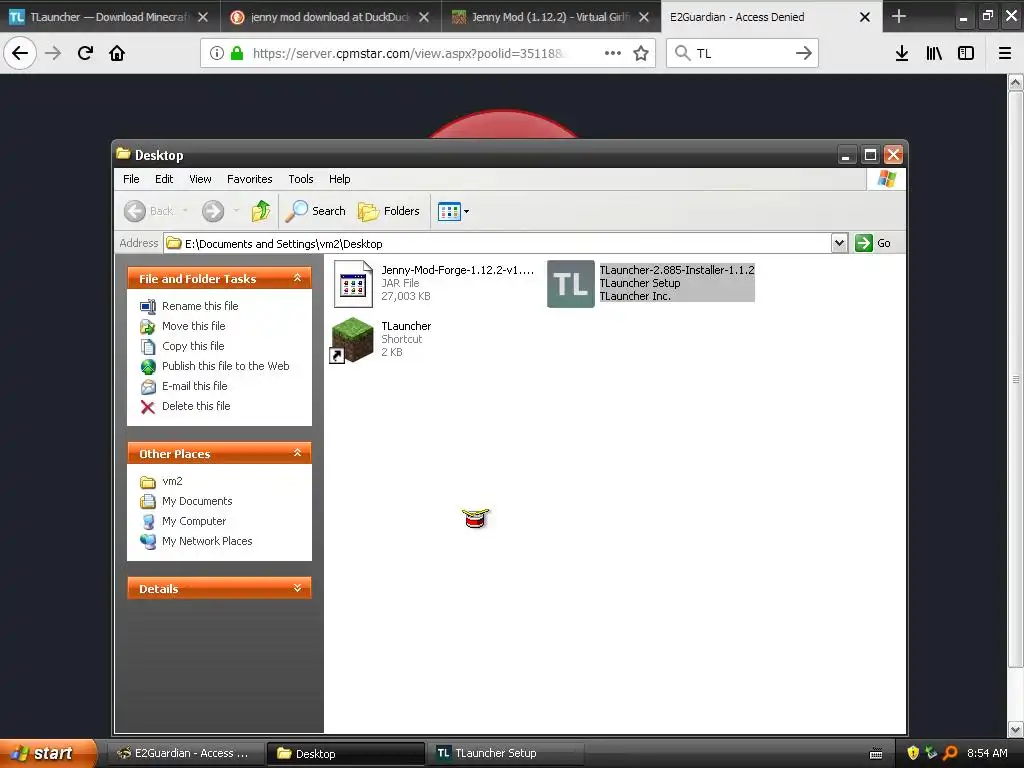Open the browser Downloads panel

click(902, 53)
